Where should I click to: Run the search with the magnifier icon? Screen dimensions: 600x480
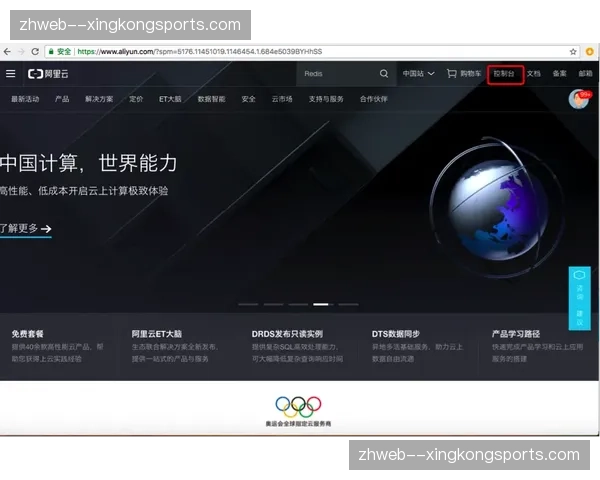coord(384,73)
